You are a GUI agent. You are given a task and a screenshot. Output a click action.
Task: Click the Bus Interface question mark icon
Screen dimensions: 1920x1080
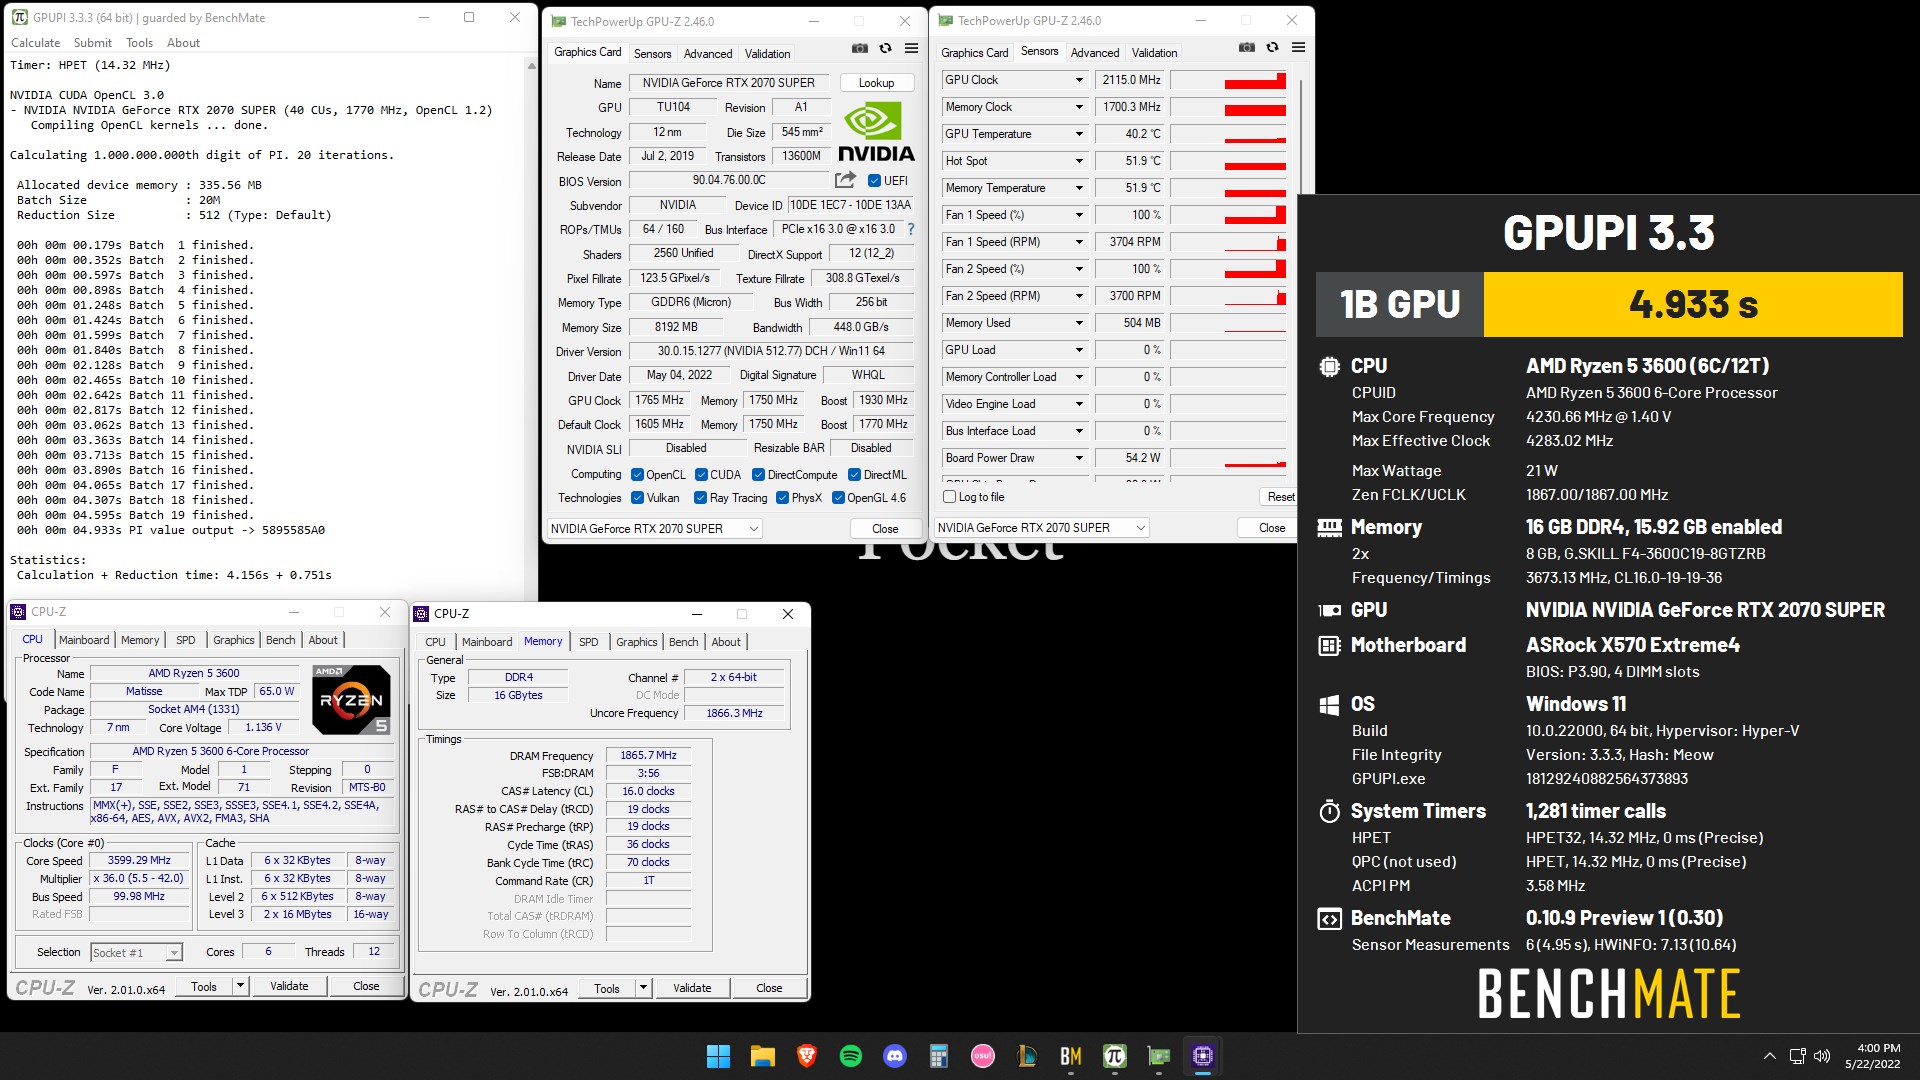tap(910, 229)
